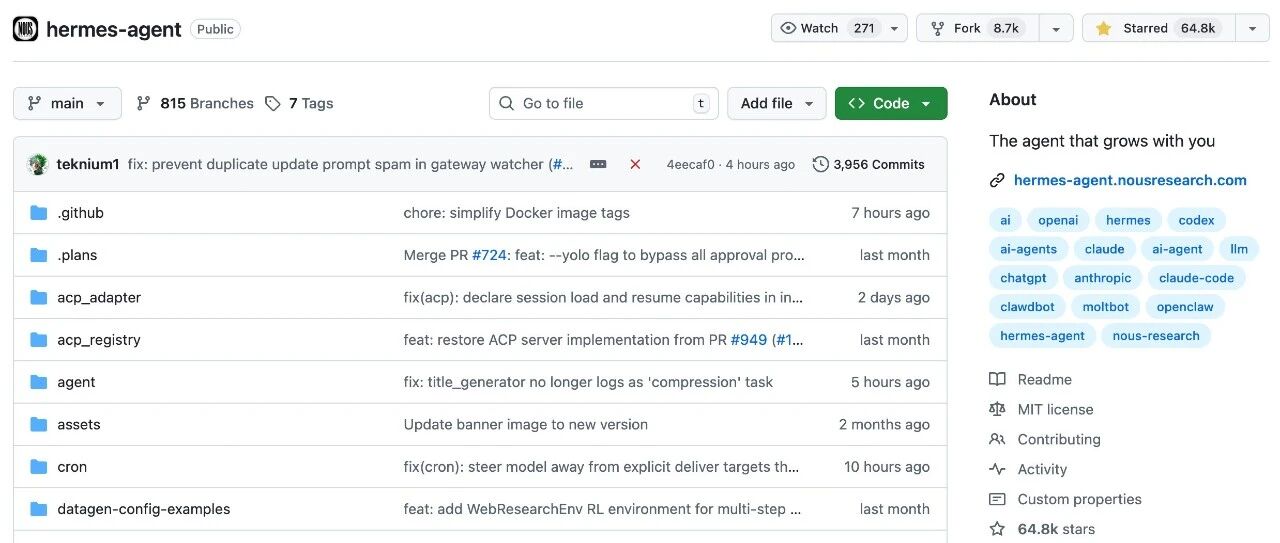Select the 'llm' topic tag
Image resolution: width=1280 pixels, height=543 pixels.
click(x=1240, y=249)
